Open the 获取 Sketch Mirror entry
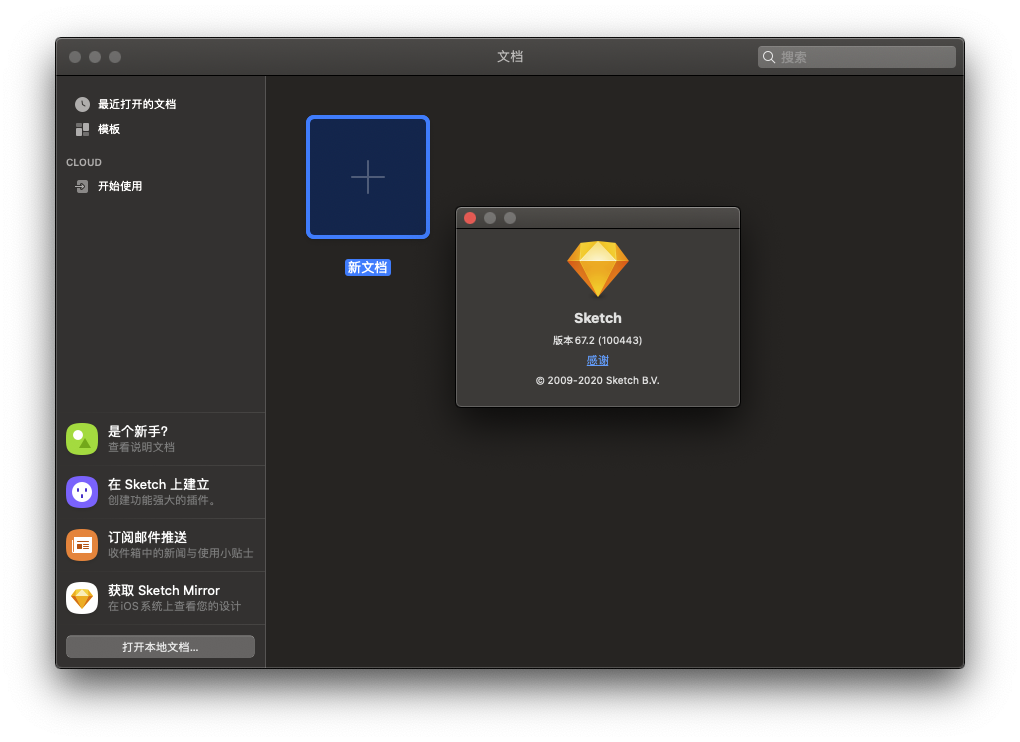 click(x=161, y=598)
